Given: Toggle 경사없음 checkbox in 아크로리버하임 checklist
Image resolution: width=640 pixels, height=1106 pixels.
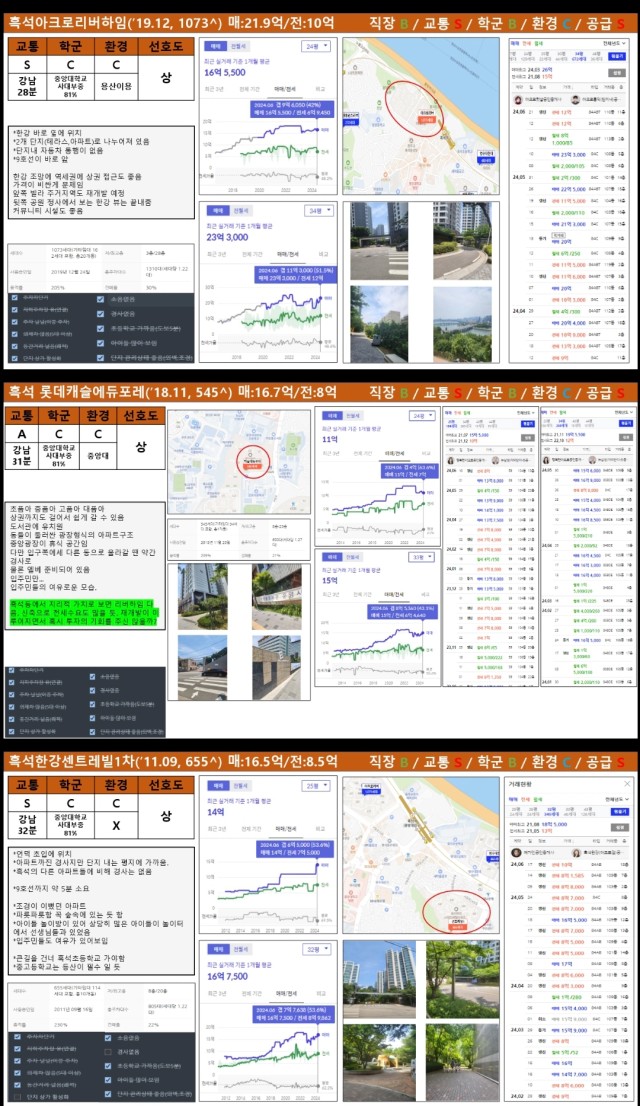Looking at the screenshot, I should coord(102,314).
